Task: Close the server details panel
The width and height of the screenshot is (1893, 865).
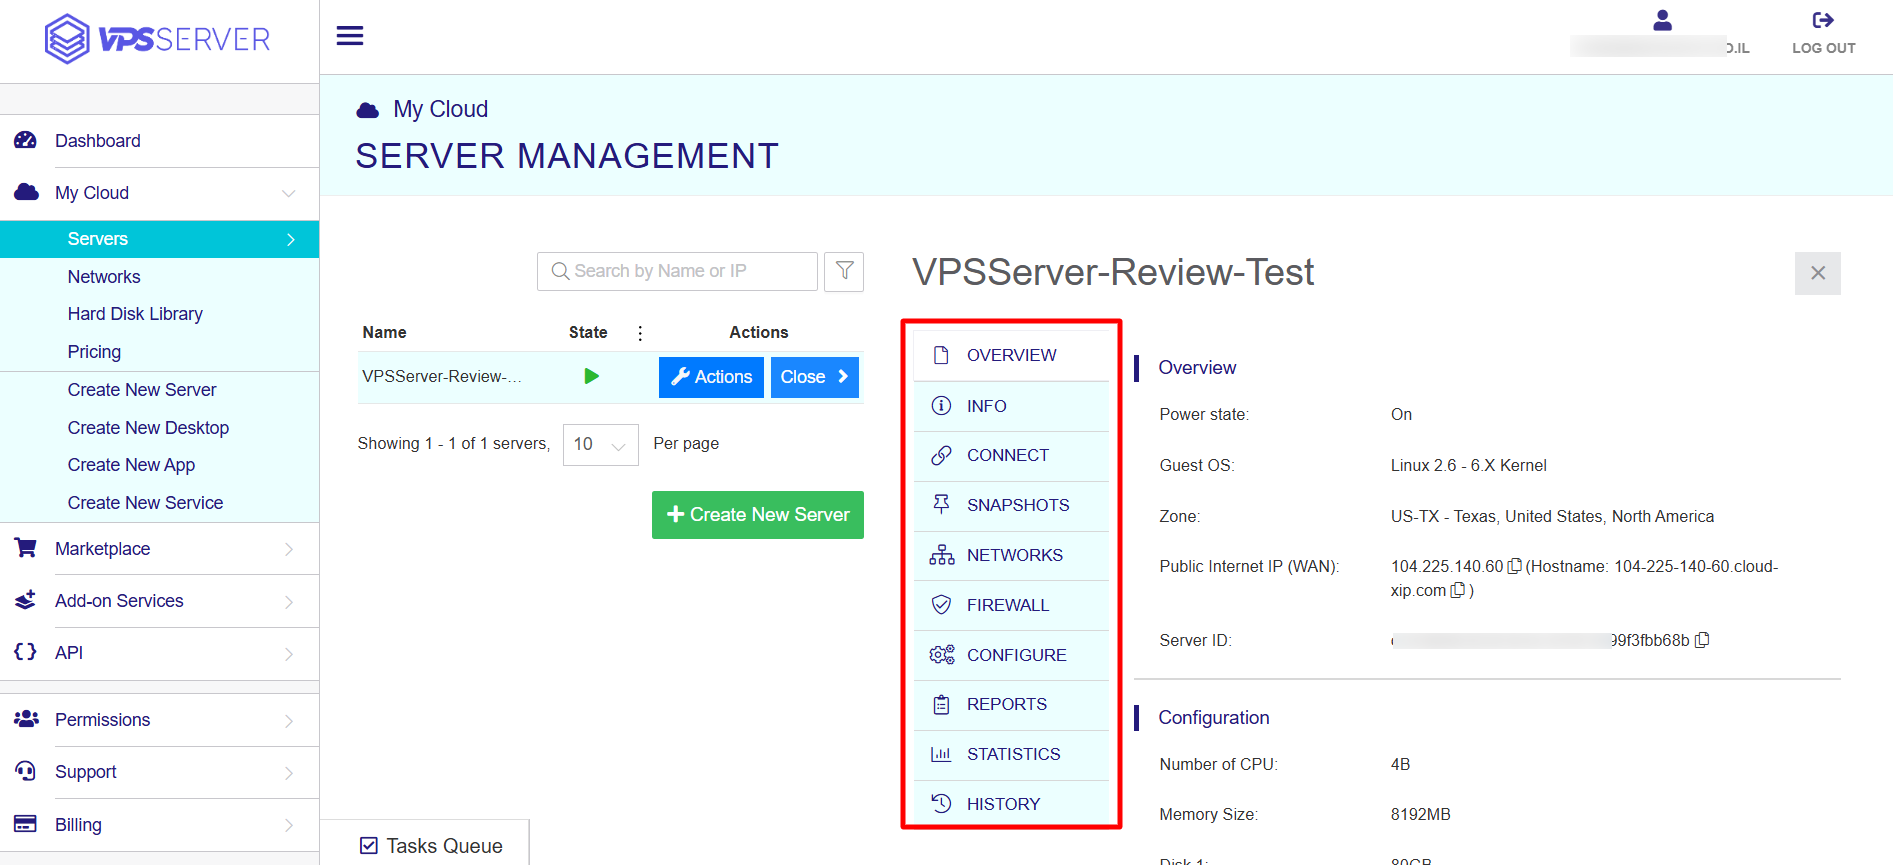Action: click(x=1818, y=273)
